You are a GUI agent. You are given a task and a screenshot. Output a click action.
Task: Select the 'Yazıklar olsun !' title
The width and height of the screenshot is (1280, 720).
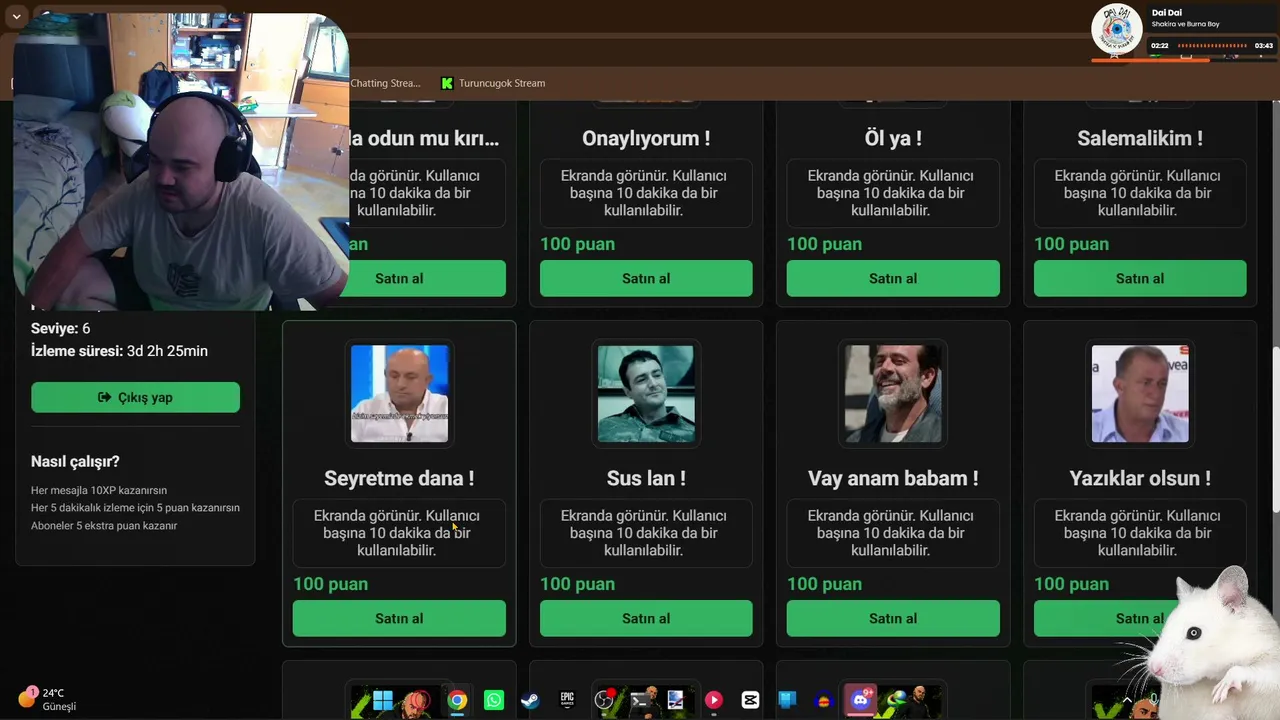point(1140,478)
